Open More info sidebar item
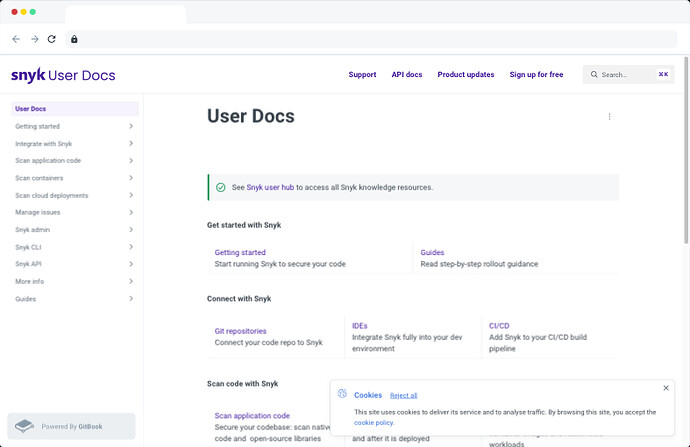Screen dimensions: 690x447 [x=75, y=281]
